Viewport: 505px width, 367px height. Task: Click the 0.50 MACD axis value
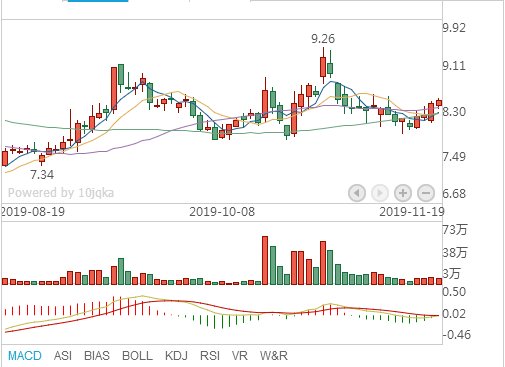pos(454,292)
